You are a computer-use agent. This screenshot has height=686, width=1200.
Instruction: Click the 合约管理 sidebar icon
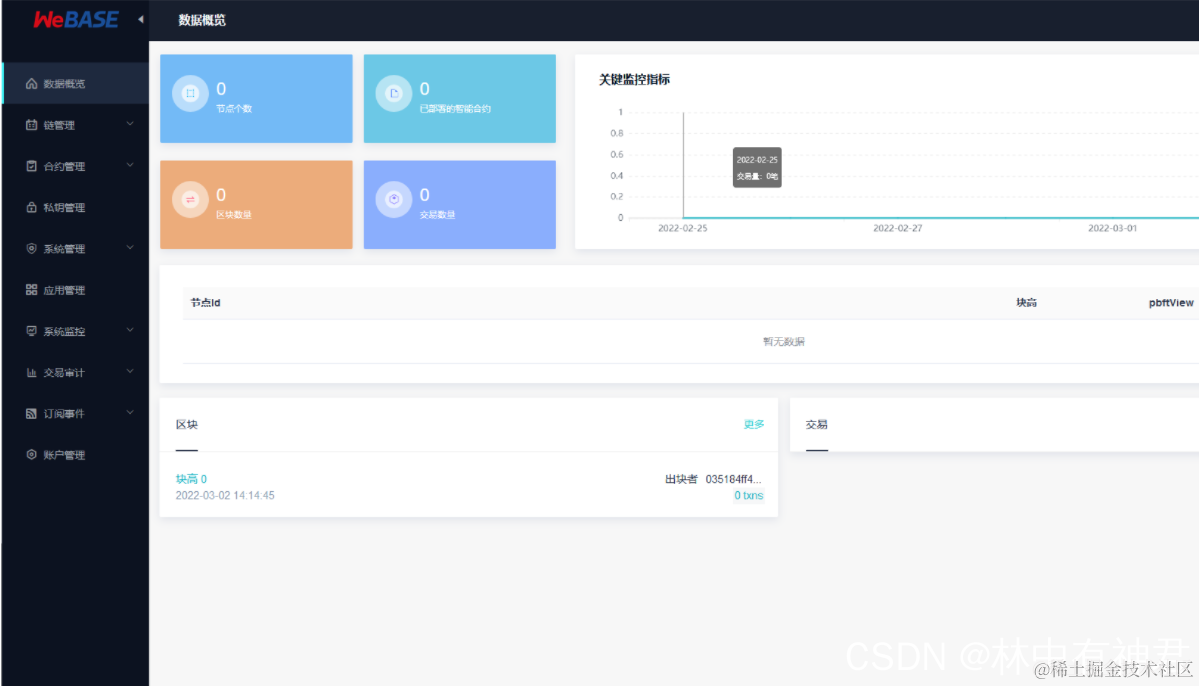tap(31, 166)
